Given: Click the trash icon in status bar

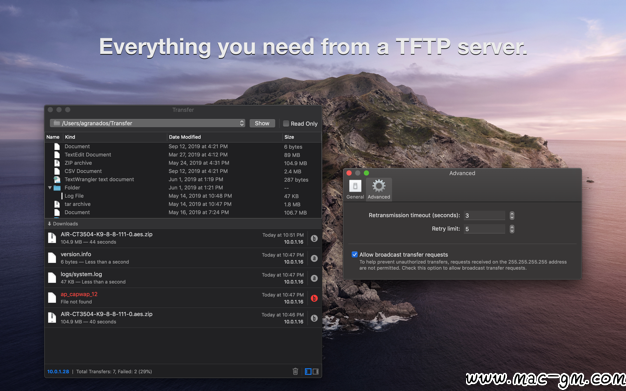Looking at the screenshot, I should pyautogui.click(x=295, y=371).
